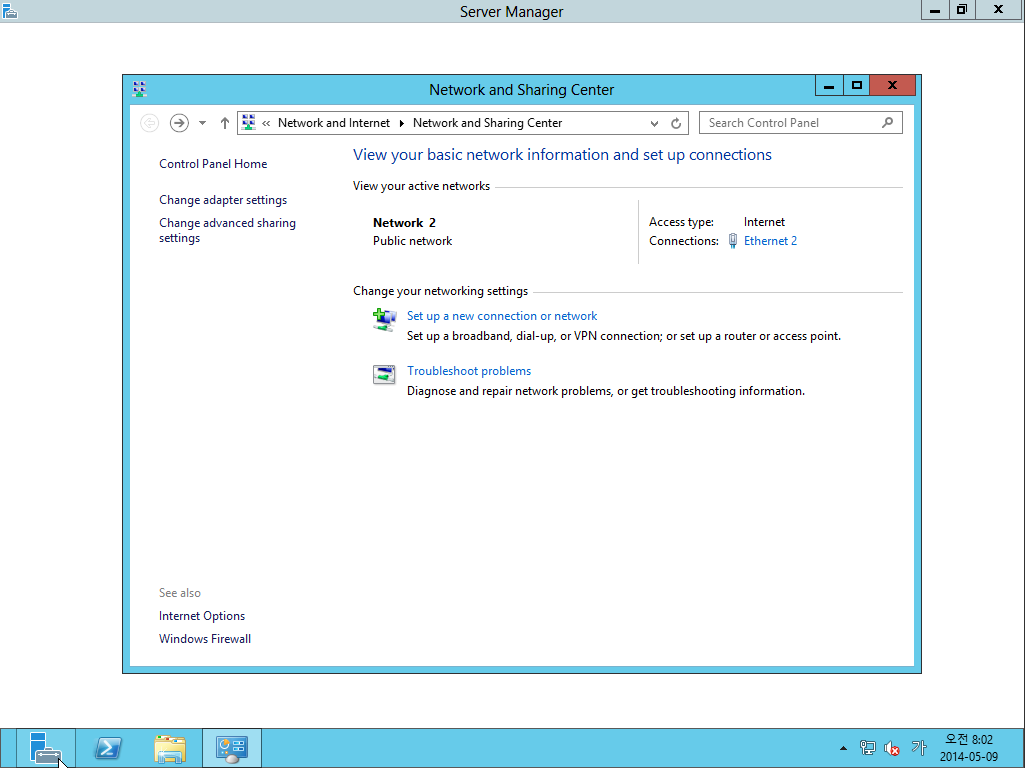
Task: Click the Network and Sharing Center title icon
Action: [x=139, y=88]
